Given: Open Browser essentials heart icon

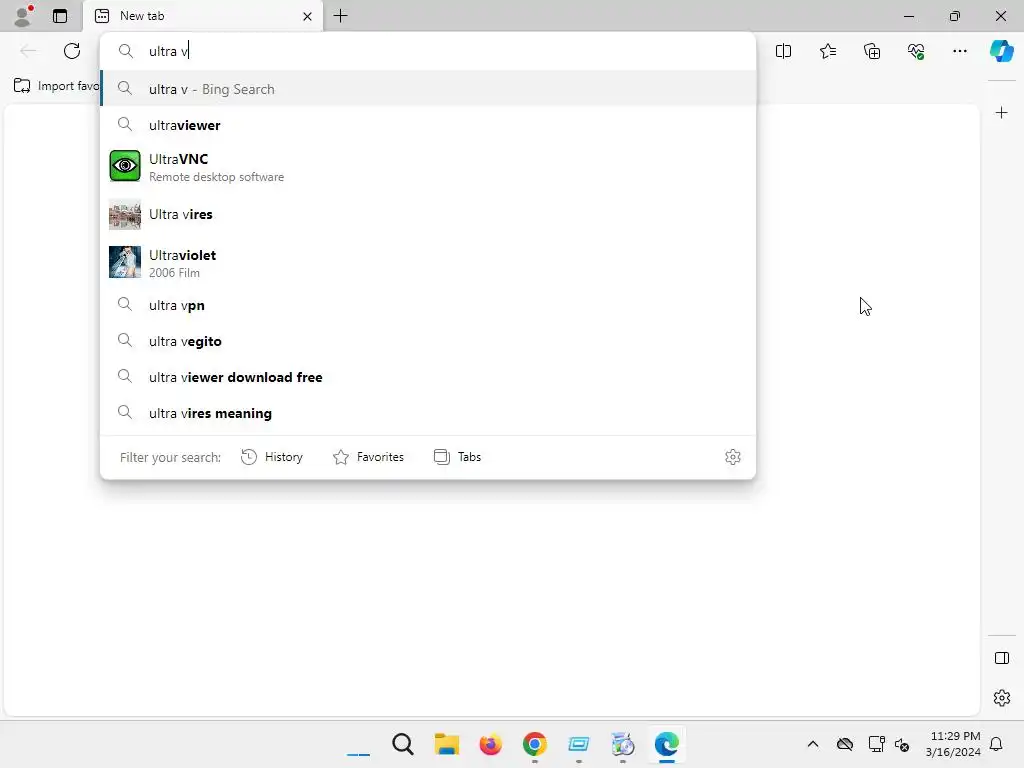Looking at the screenshot, I should click(916, 51).
